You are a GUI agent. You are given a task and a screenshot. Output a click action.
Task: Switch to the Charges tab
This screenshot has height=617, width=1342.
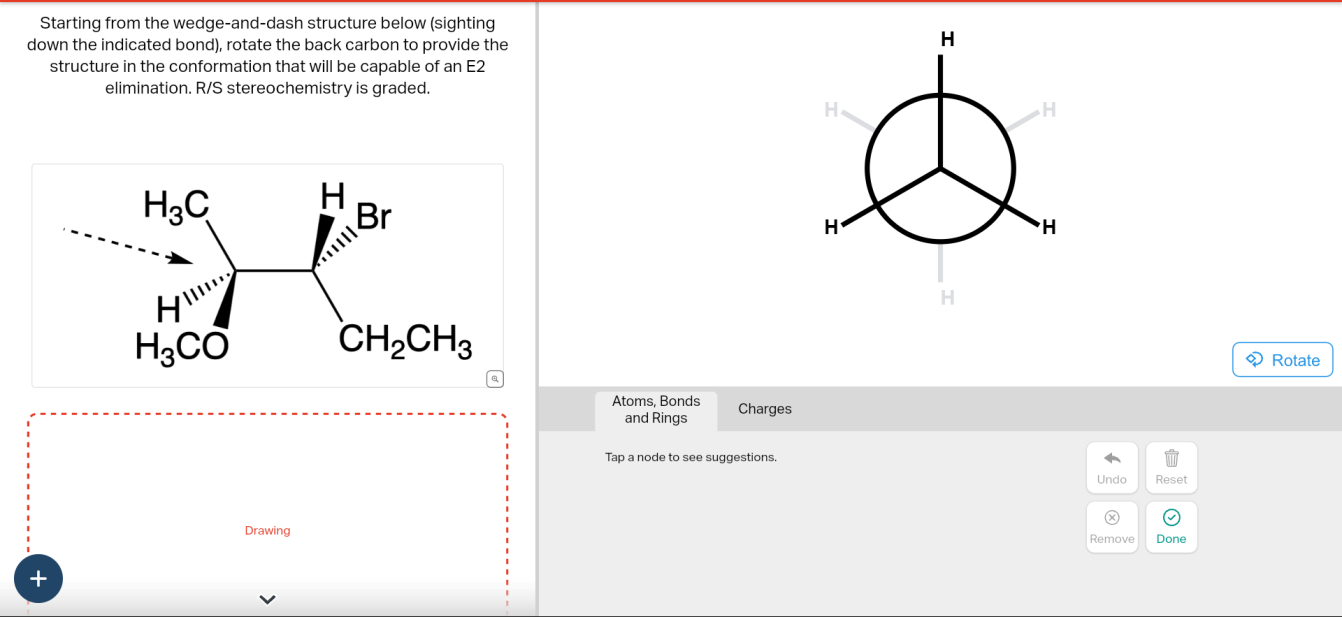point(764,409)
